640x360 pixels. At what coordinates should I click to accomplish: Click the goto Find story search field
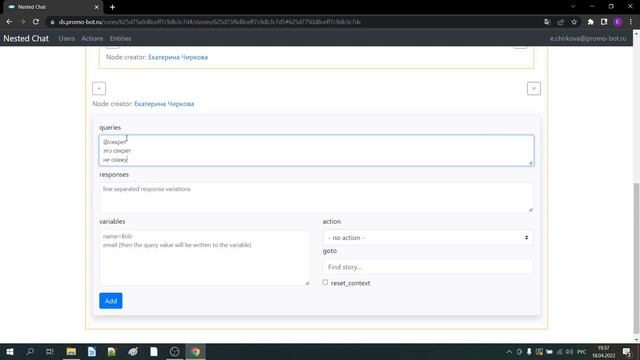tap(428, 267)
